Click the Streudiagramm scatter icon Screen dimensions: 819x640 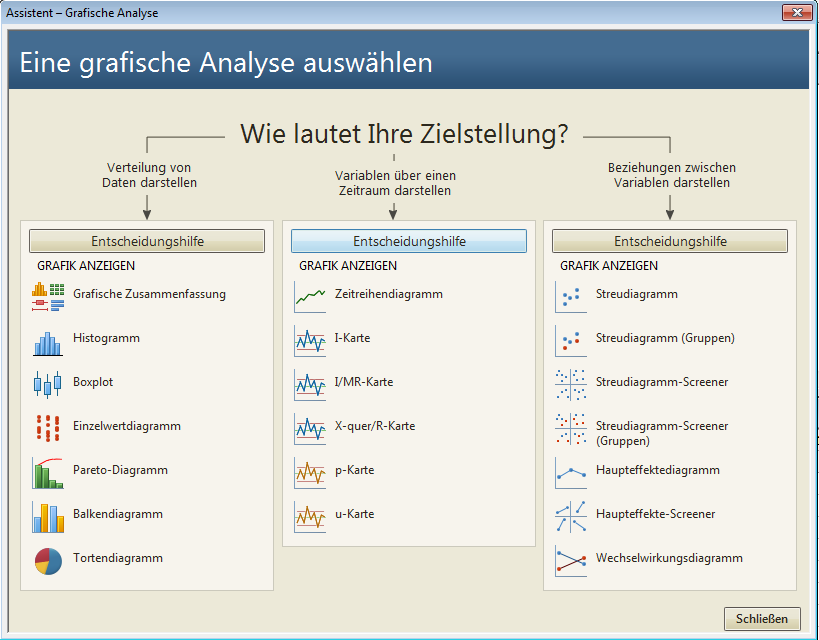click(571, 297)
